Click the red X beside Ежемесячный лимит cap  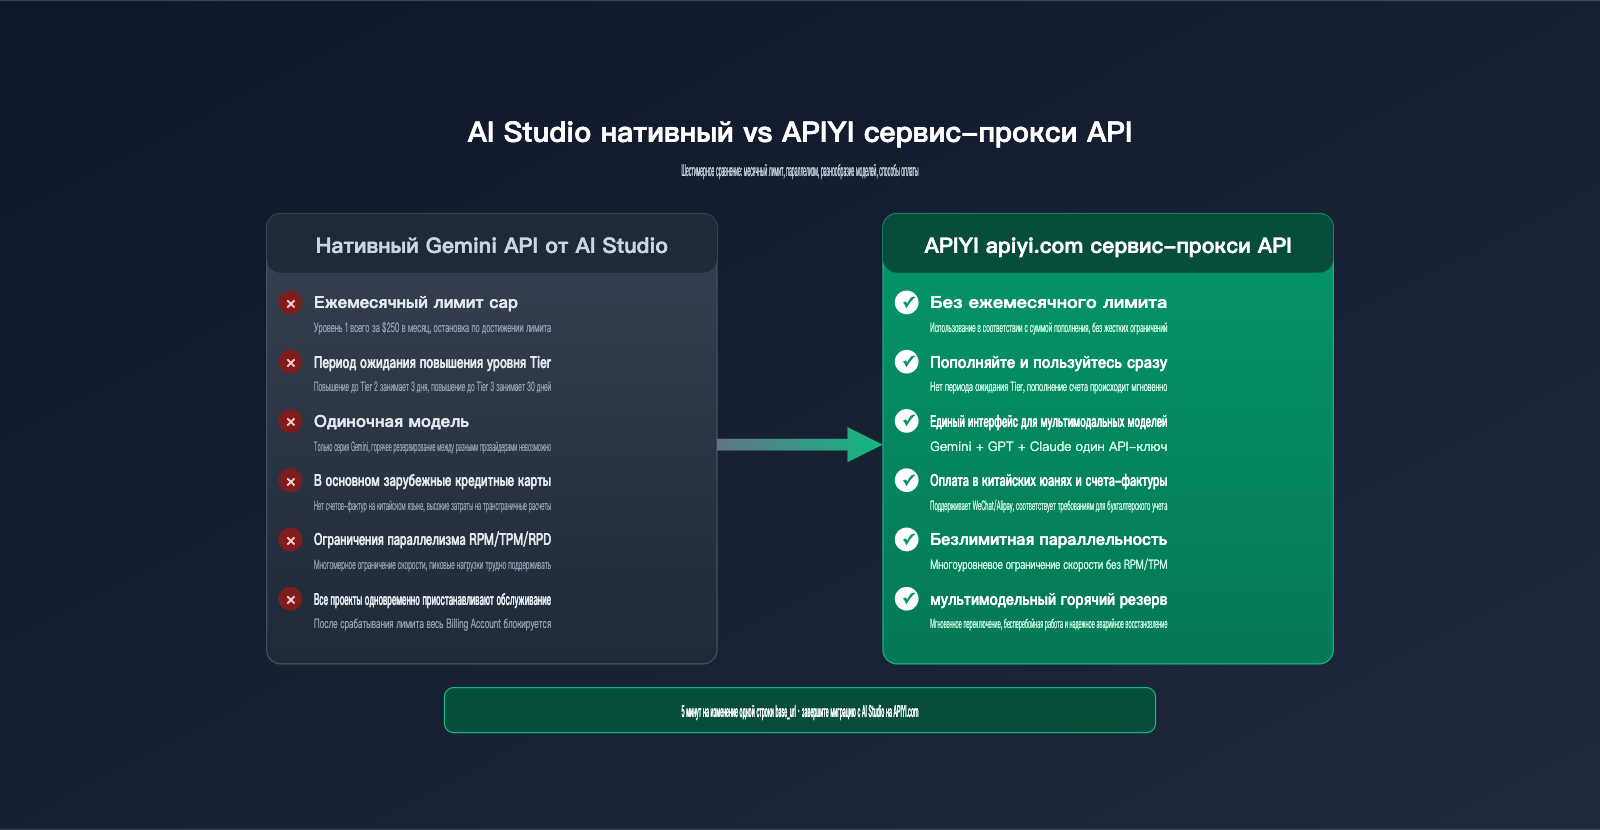point(291,303)
